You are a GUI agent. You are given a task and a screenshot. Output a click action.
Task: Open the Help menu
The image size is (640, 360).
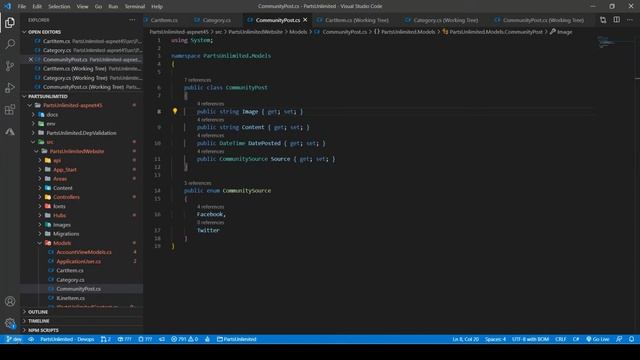pos(157,7)
